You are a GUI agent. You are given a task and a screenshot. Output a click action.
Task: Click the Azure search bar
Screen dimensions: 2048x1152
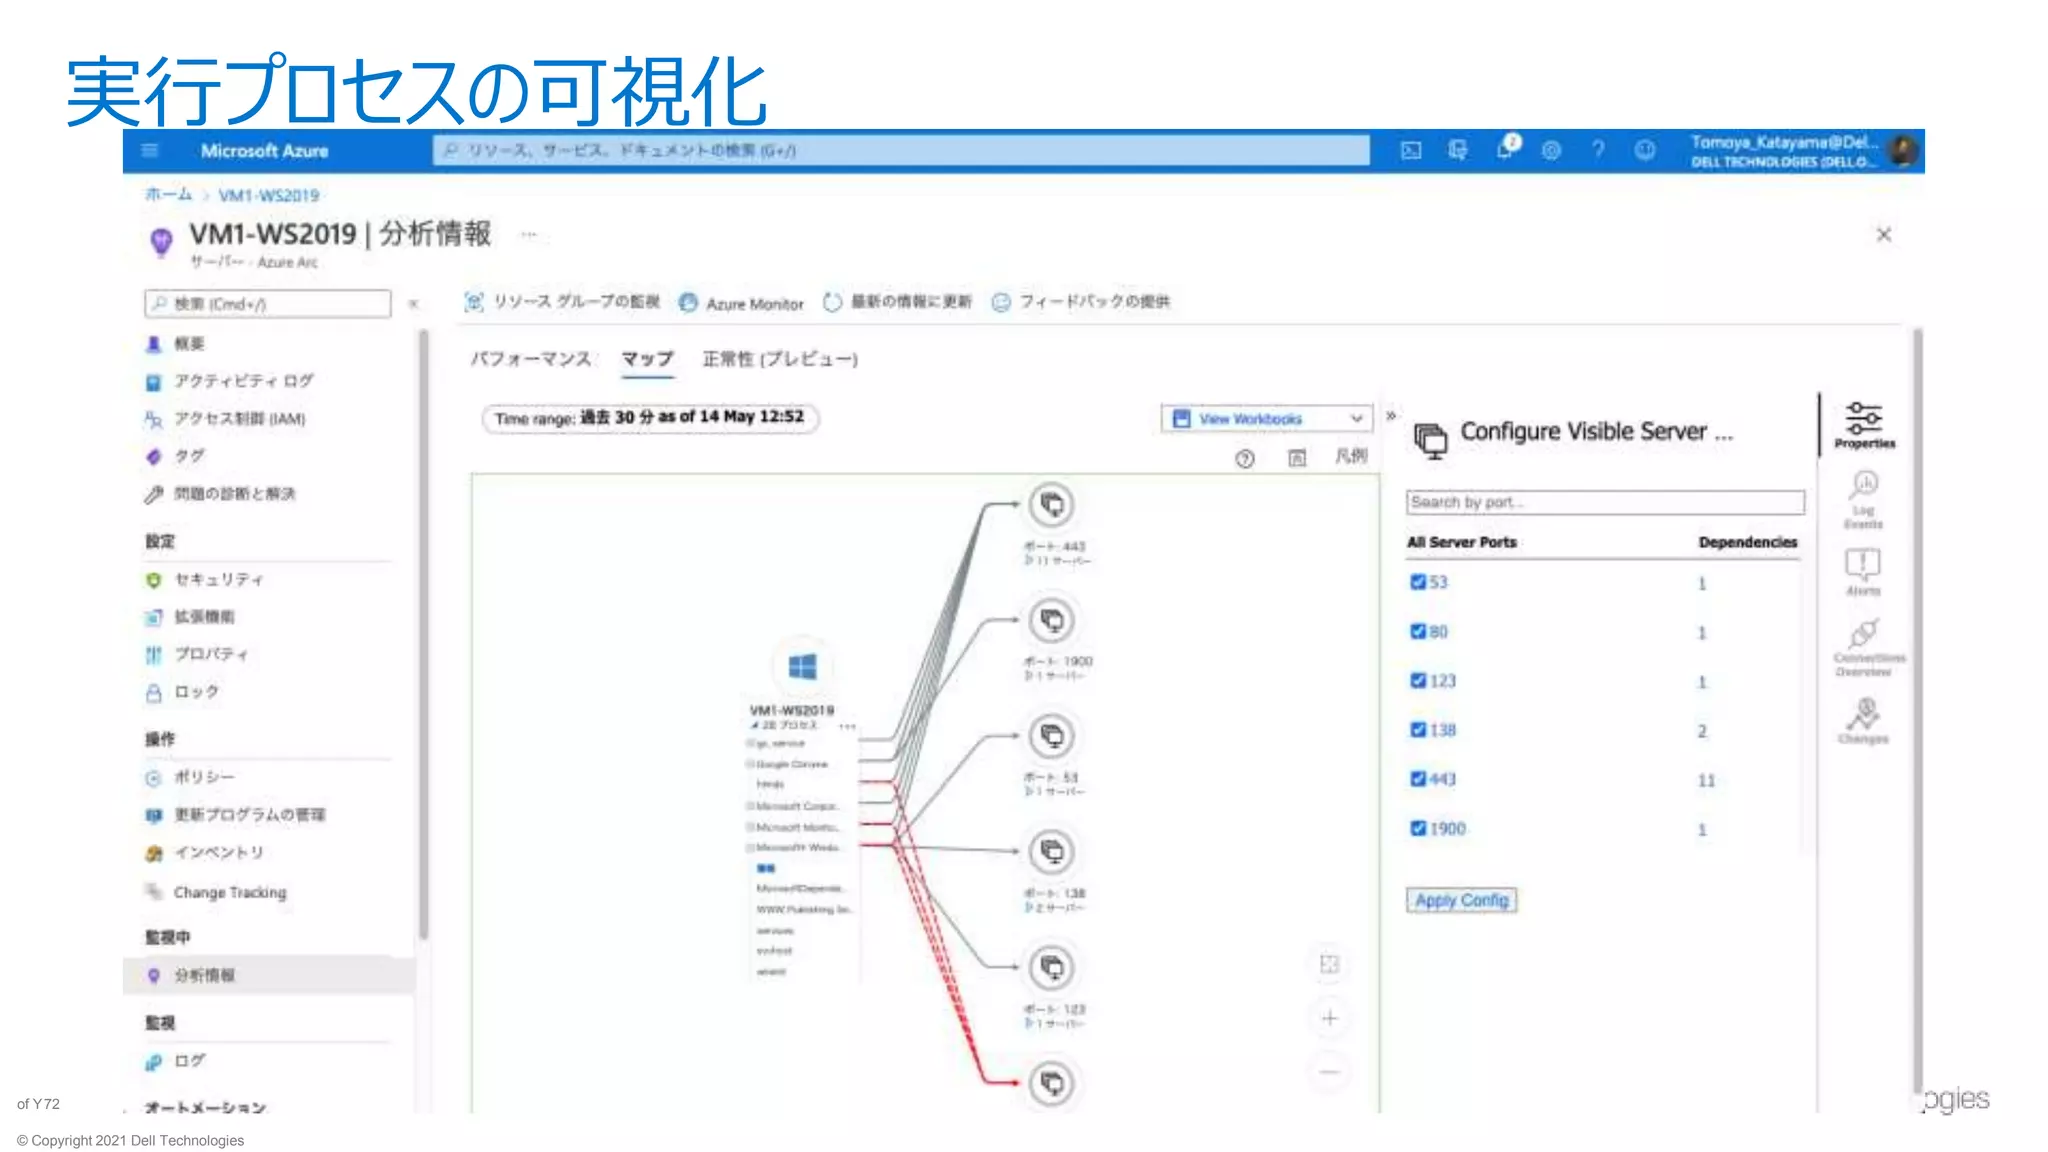coord(901,151)
